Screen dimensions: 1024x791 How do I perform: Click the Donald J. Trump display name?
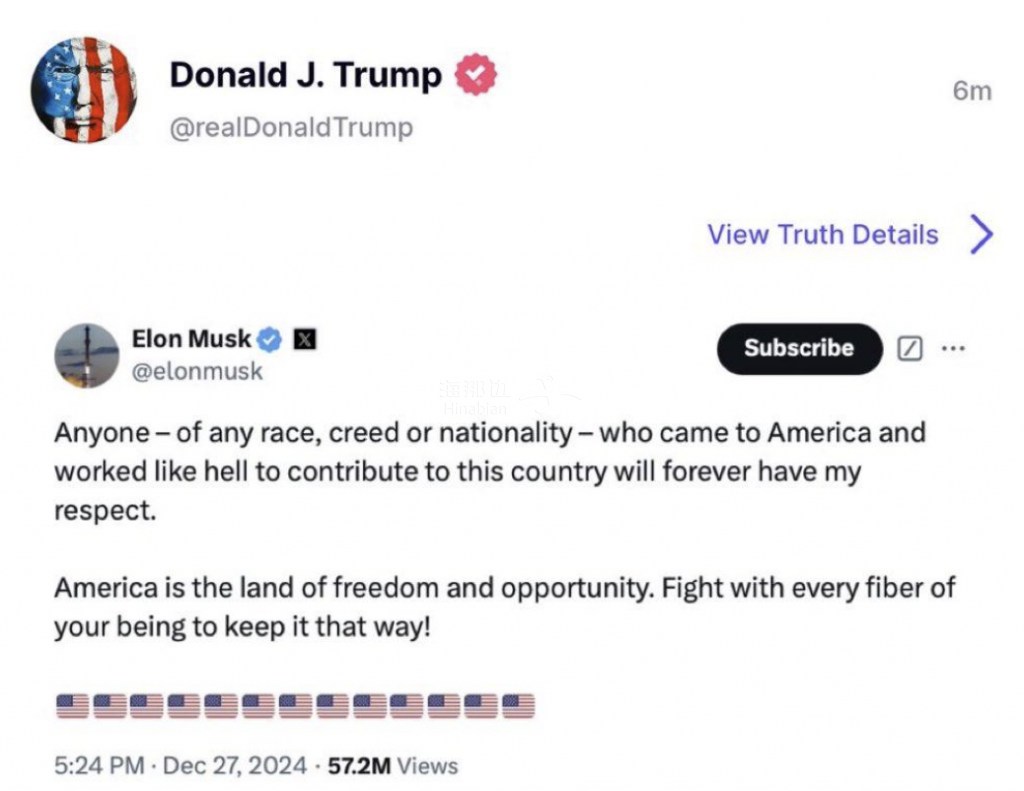(x=306, y=74)
